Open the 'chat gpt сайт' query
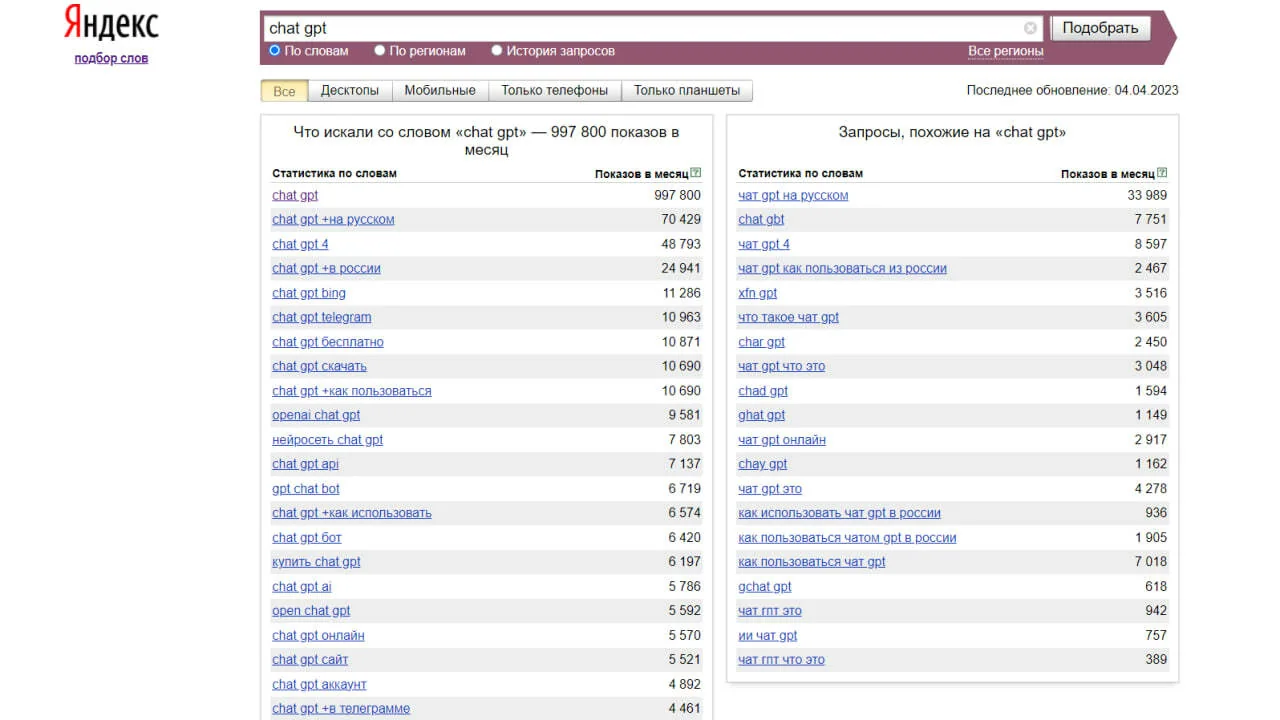The width and height of the screenshot is (1280, 720). click(310, 660)
